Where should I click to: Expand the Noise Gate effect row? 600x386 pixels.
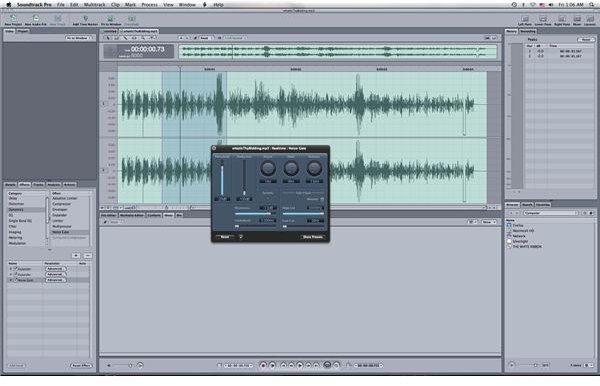tap(11, 280)
